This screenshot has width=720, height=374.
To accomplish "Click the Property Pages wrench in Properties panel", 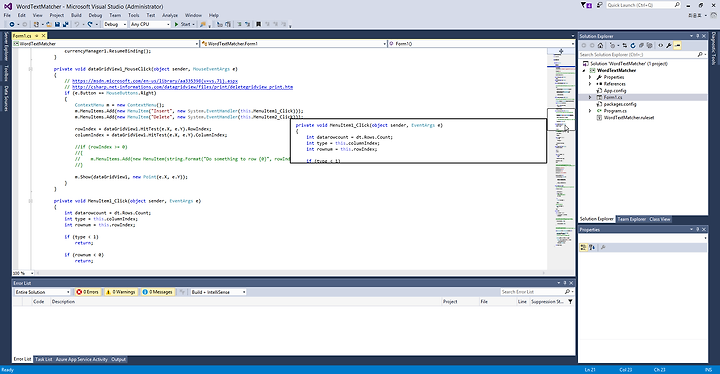I will (x=603, y=247).
